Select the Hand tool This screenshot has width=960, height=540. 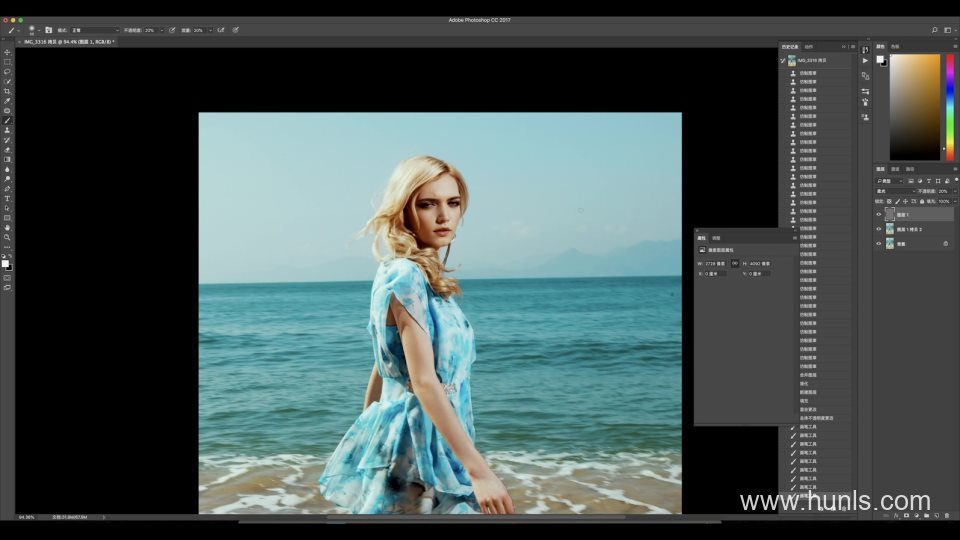tap(7, 227)
